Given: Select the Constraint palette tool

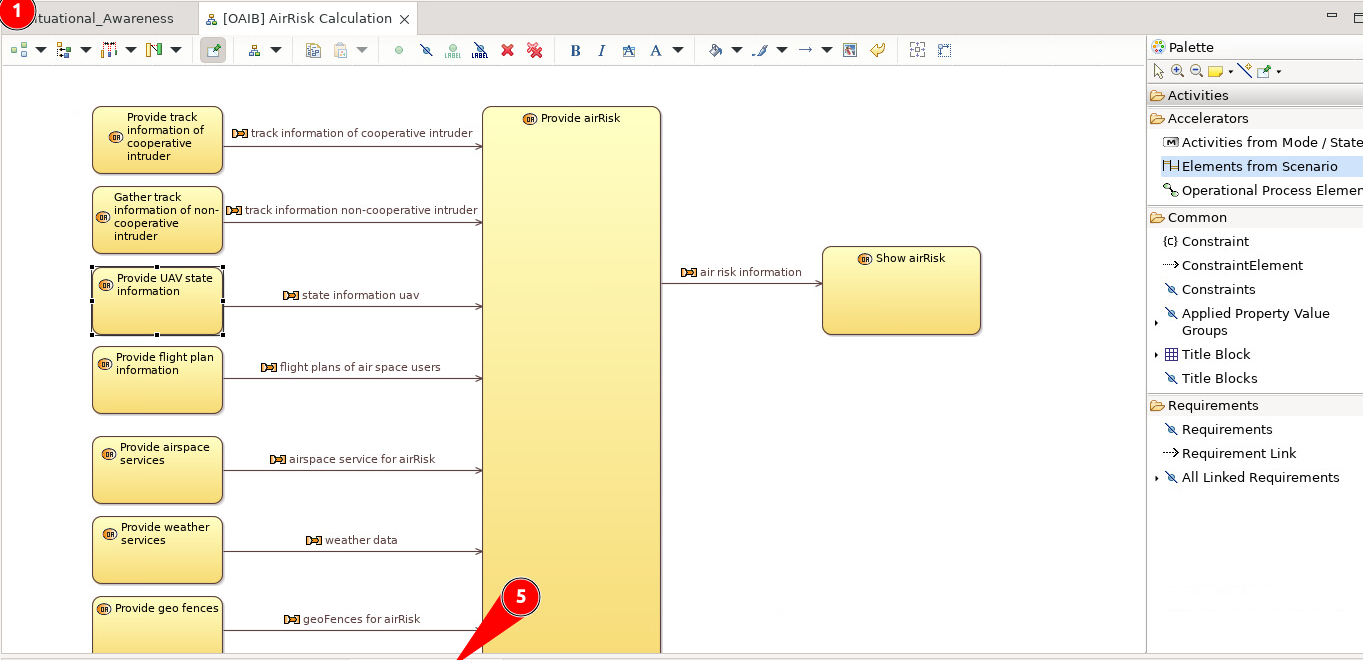Looking at the screenshot, I should click(1206, 241).
